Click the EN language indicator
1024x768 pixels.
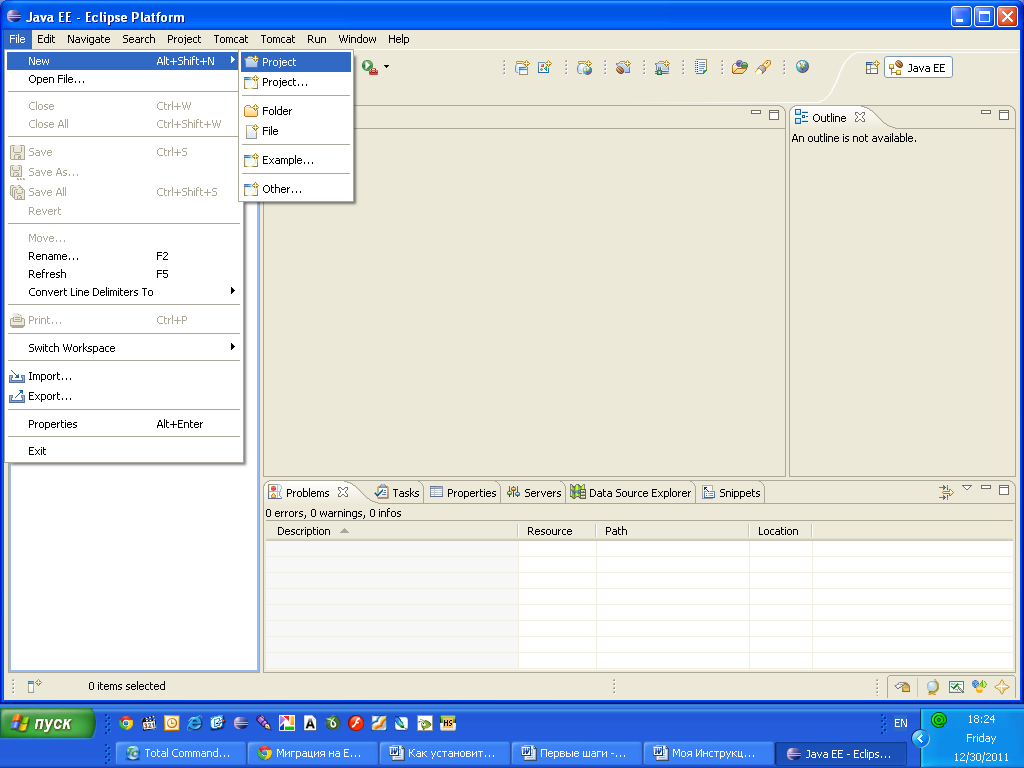click(x=901, y=723)
